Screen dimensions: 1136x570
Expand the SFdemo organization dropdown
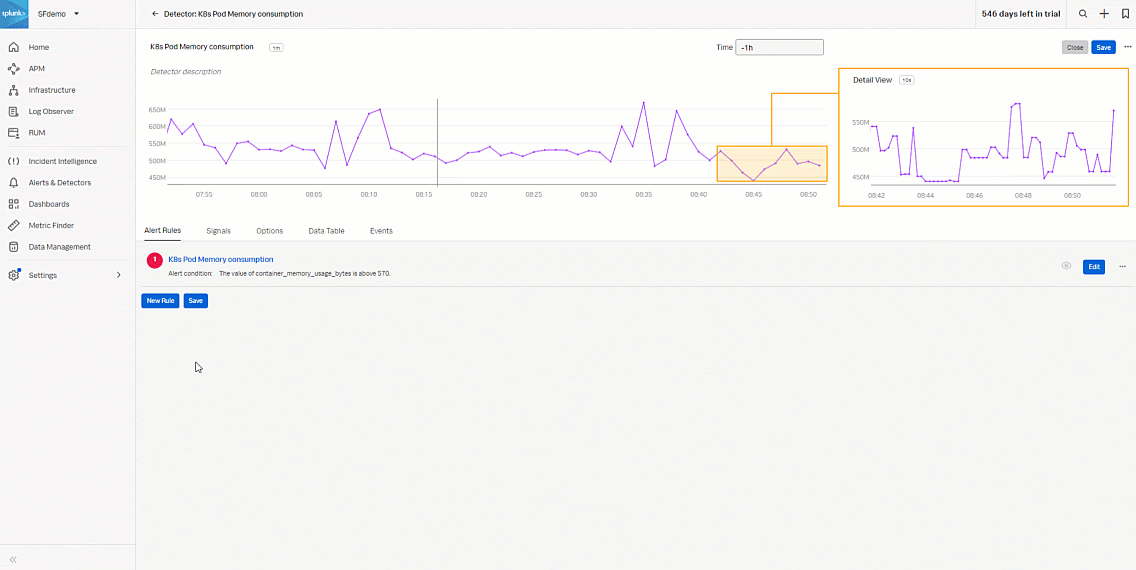(x=77, y=14)
